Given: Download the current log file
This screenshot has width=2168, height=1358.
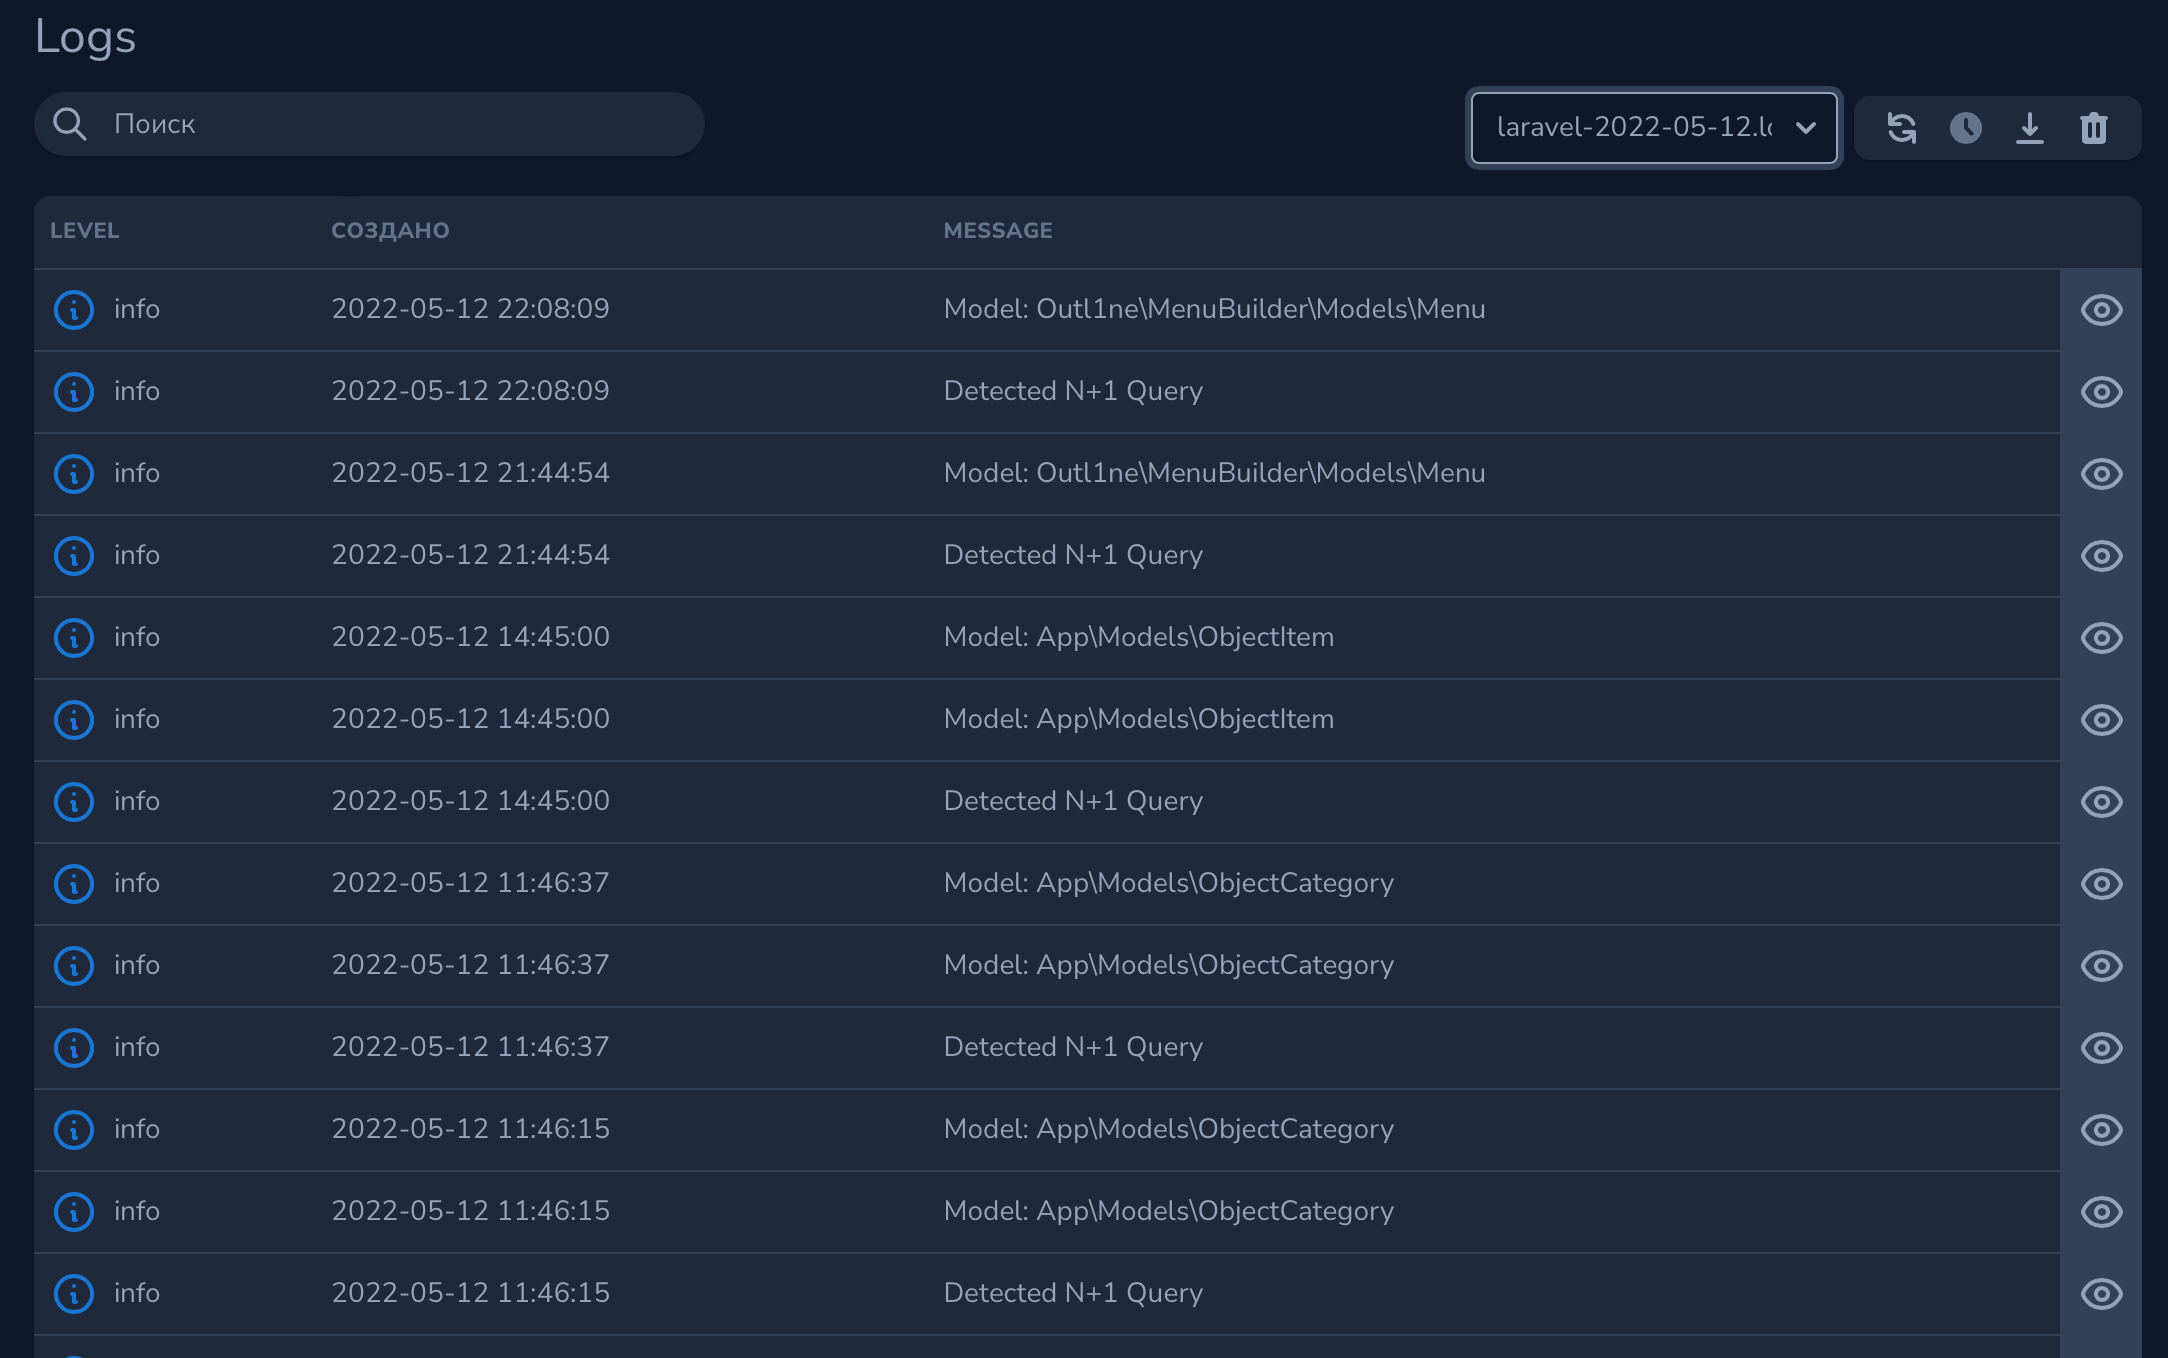Looking at the screenshot, I should pyautogui.click(x=2029, y=128).
